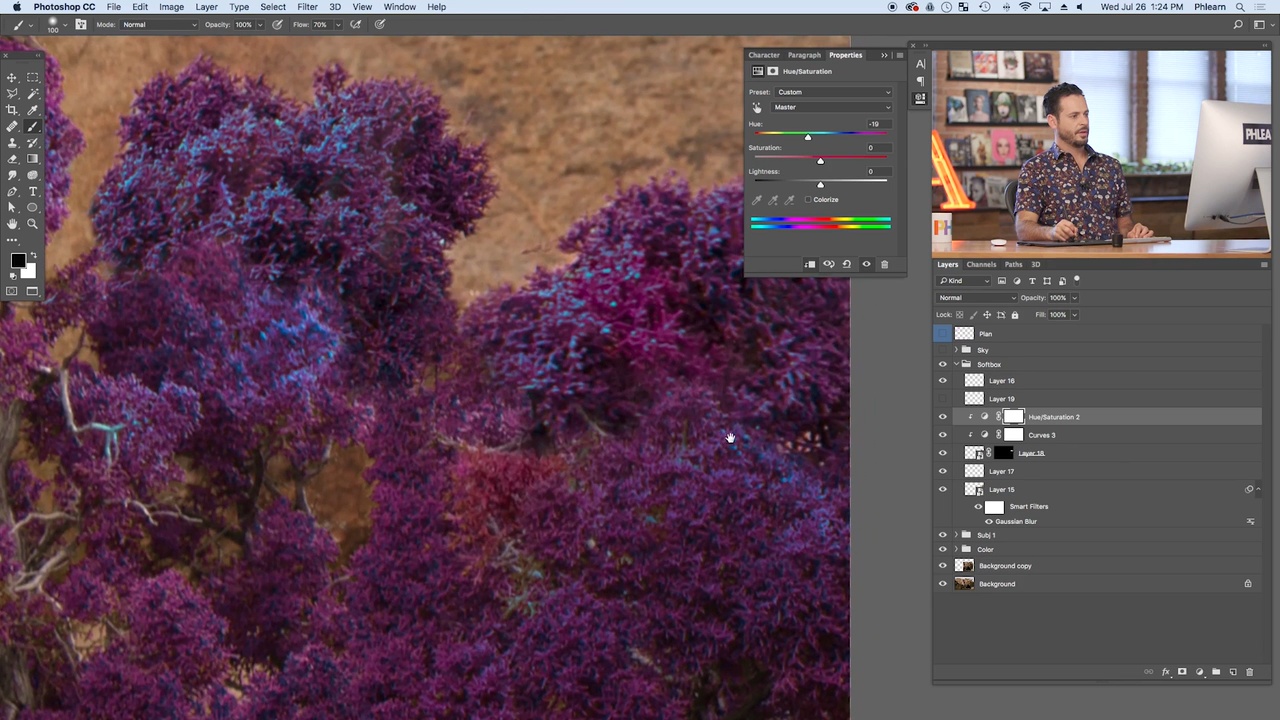Click the foreground color swatch

pos(18,261)
